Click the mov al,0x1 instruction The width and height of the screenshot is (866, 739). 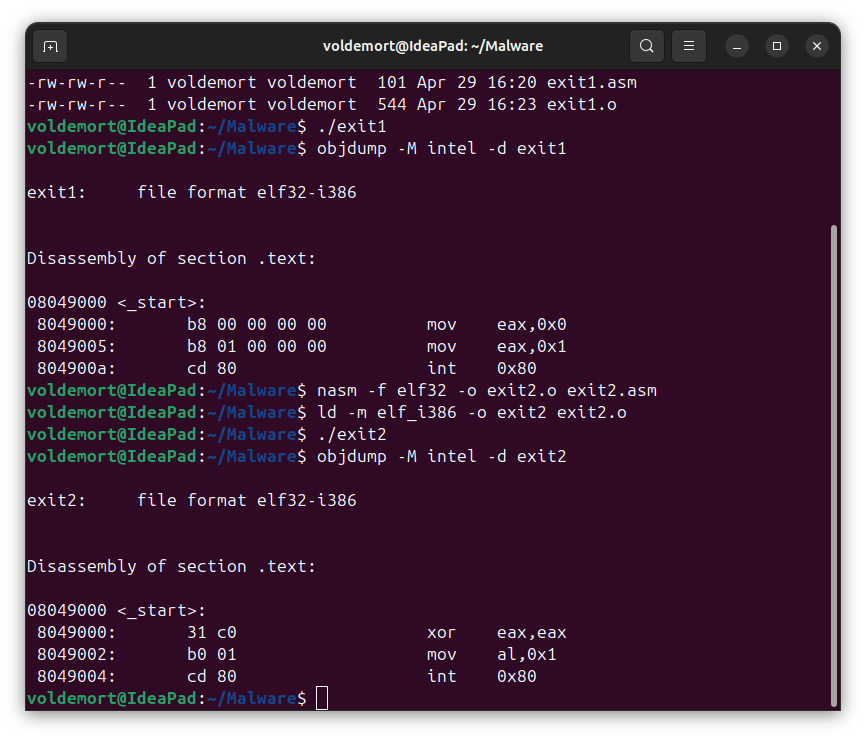(x=492, y=654)
